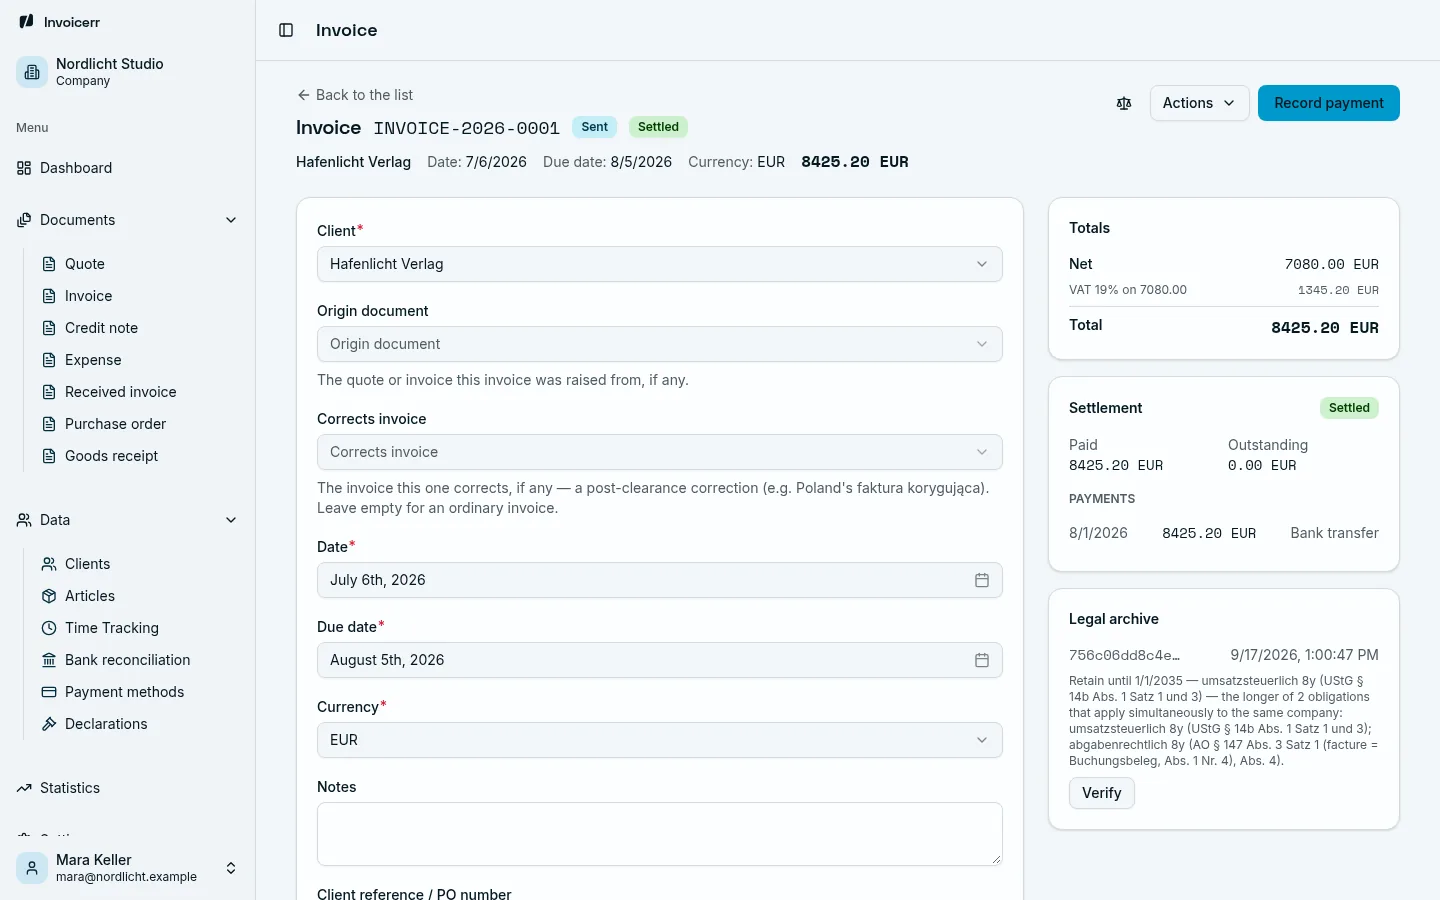1440x900 pixels.
Task: Toggle the sidebar panel icon
Action: pos(286,30)
